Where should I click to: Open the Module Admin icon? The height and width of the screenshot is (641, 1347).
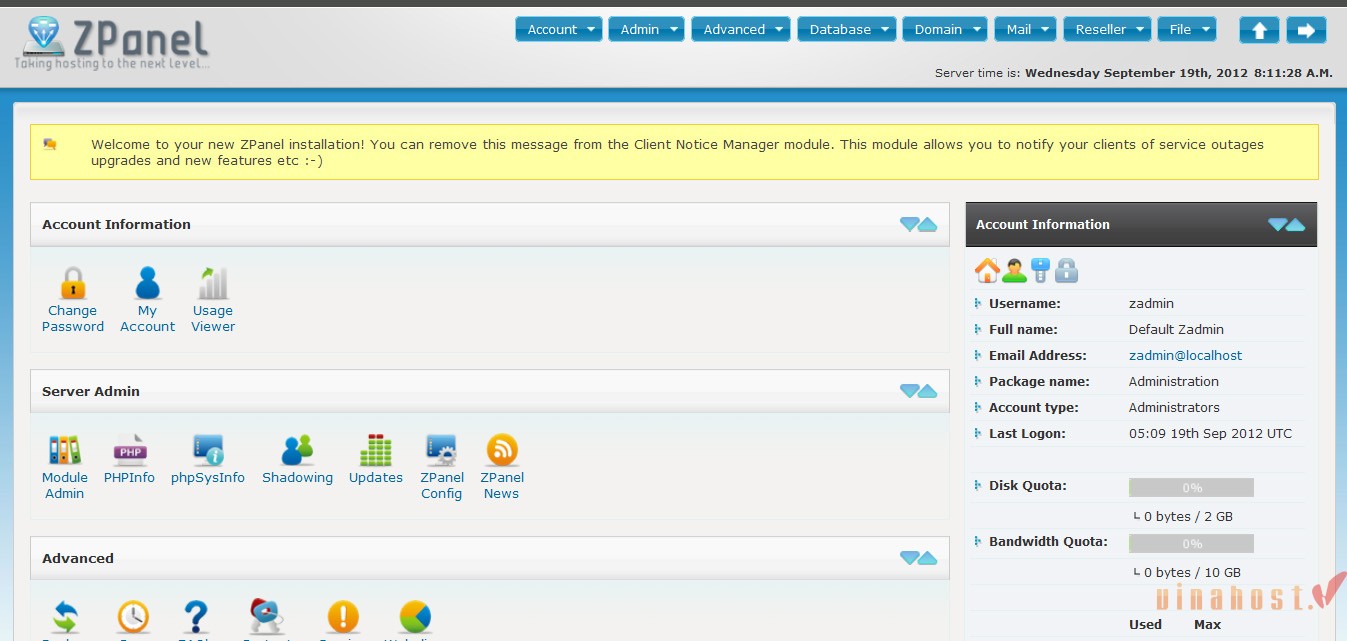(x=65, y=450)
